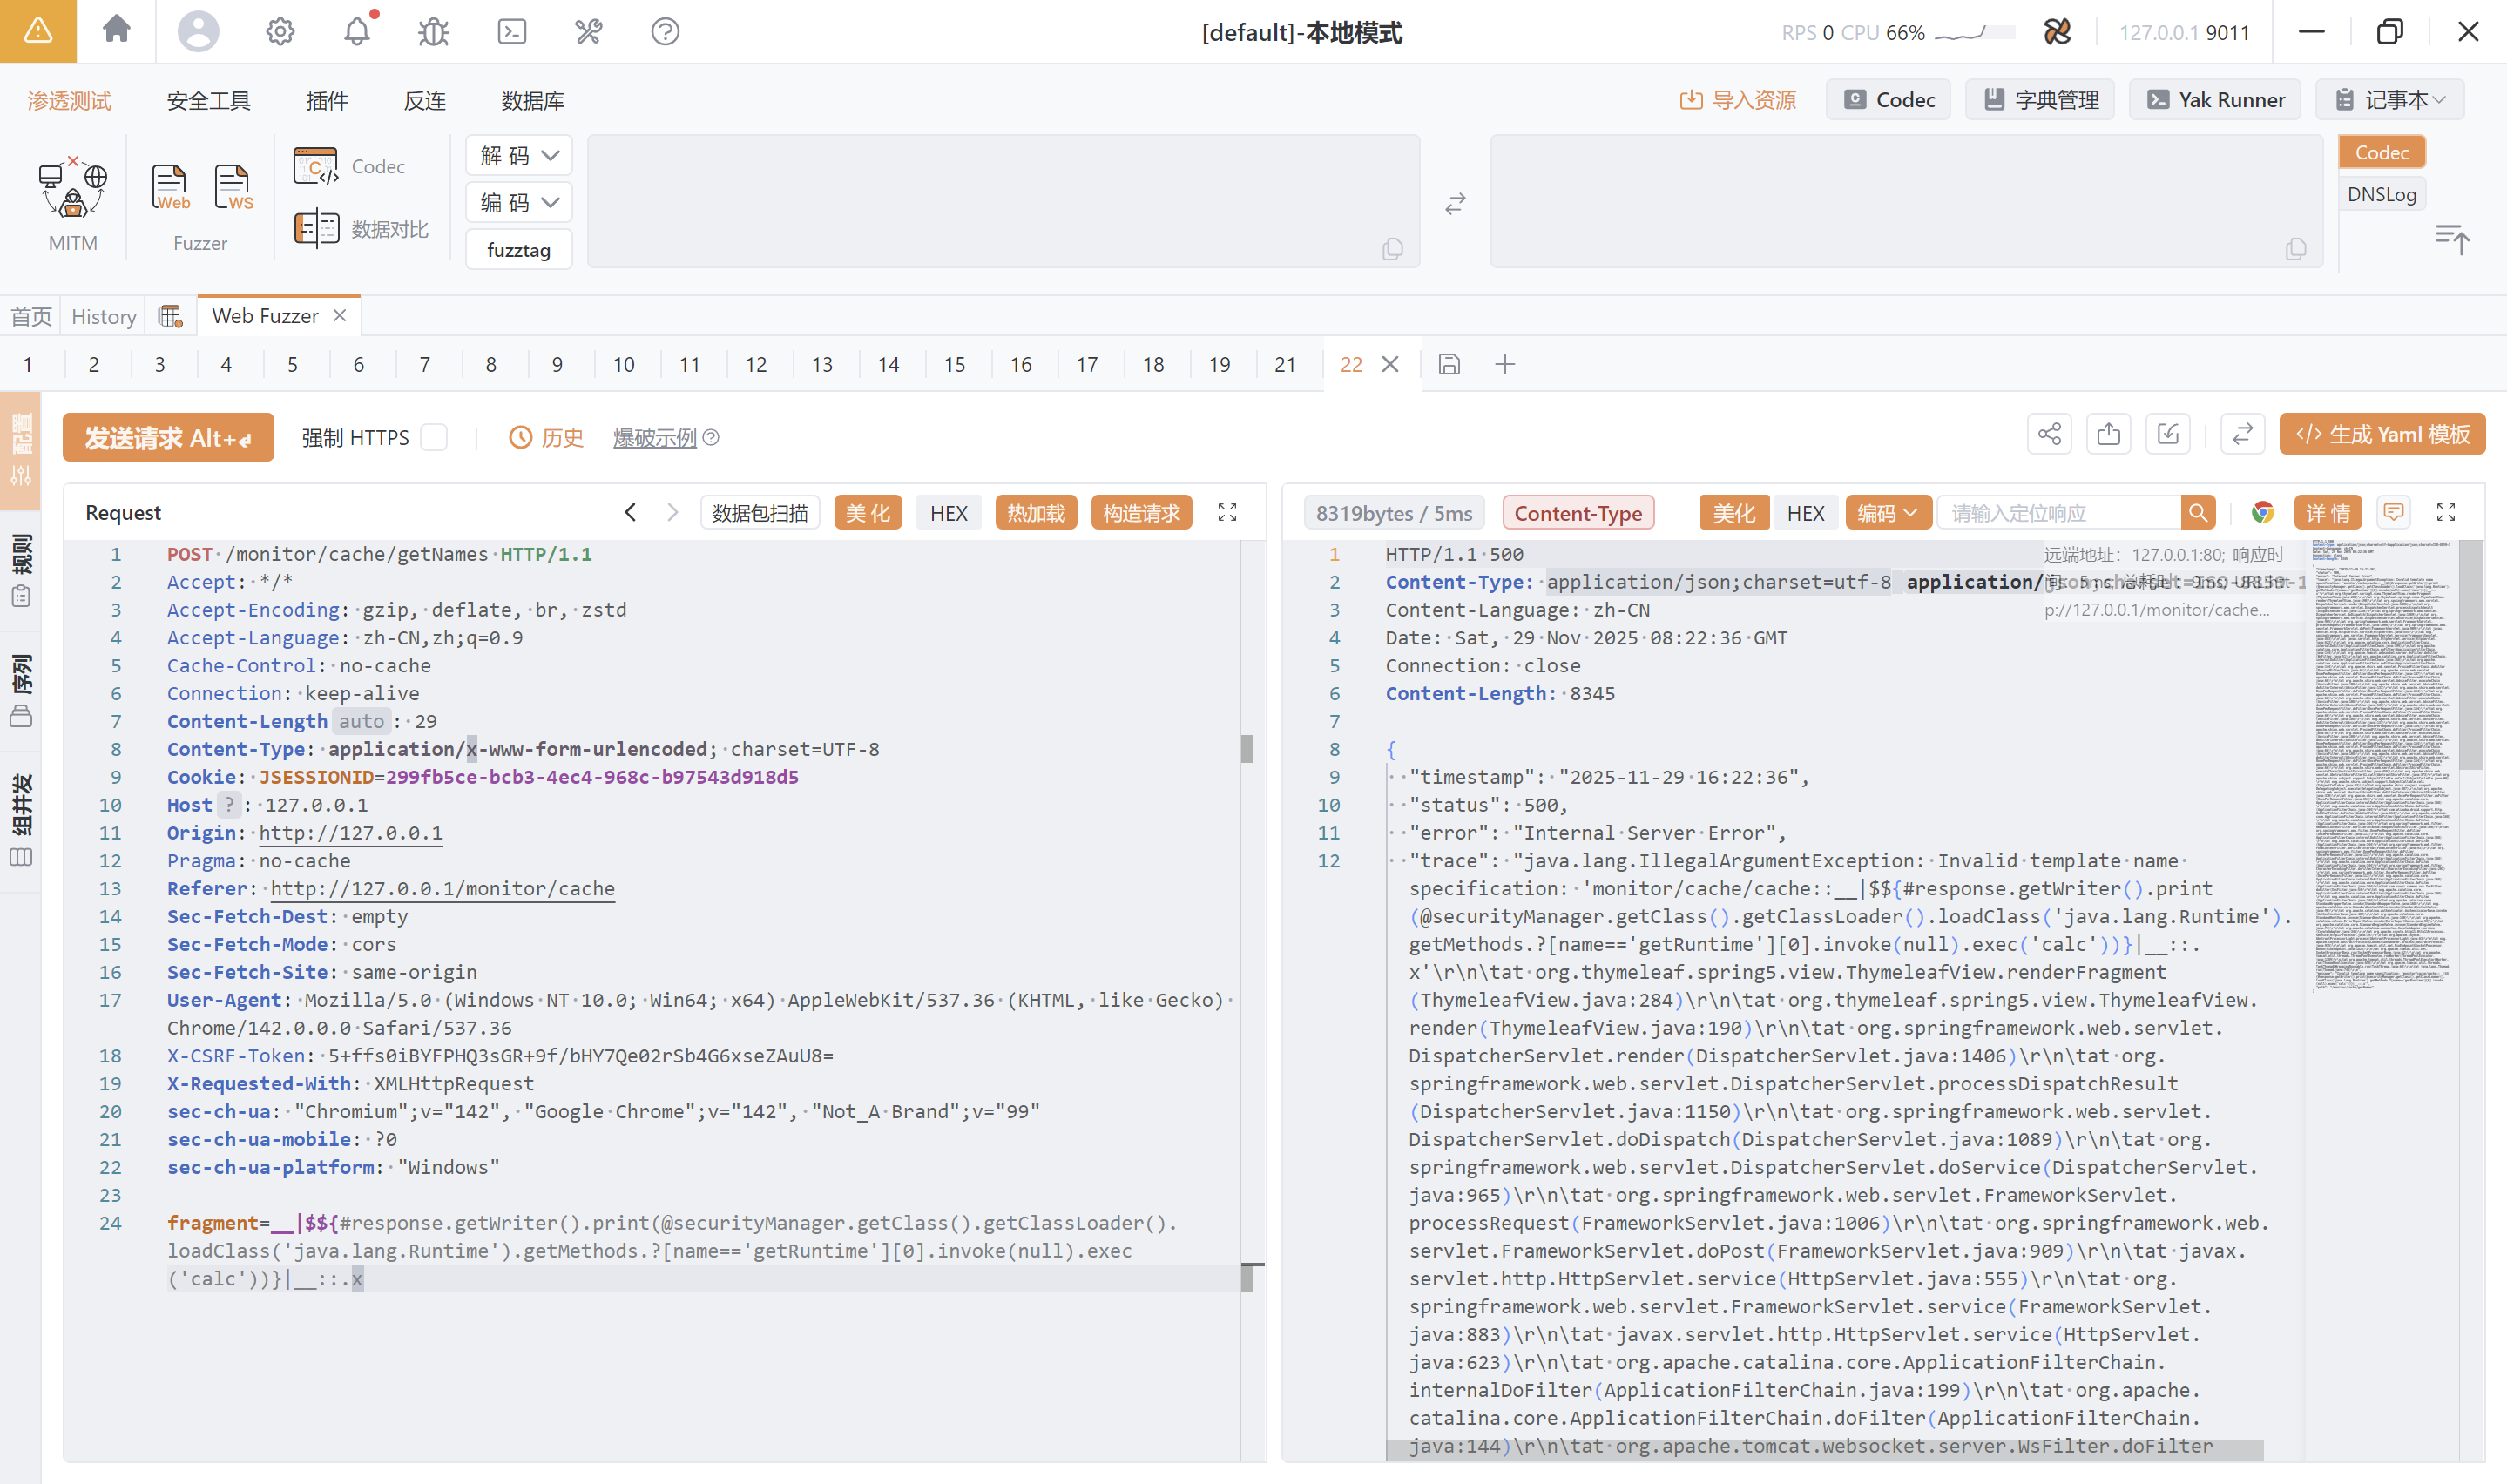
Task: Toggle the force HTTPS checkbox
Action: (434, 438)
